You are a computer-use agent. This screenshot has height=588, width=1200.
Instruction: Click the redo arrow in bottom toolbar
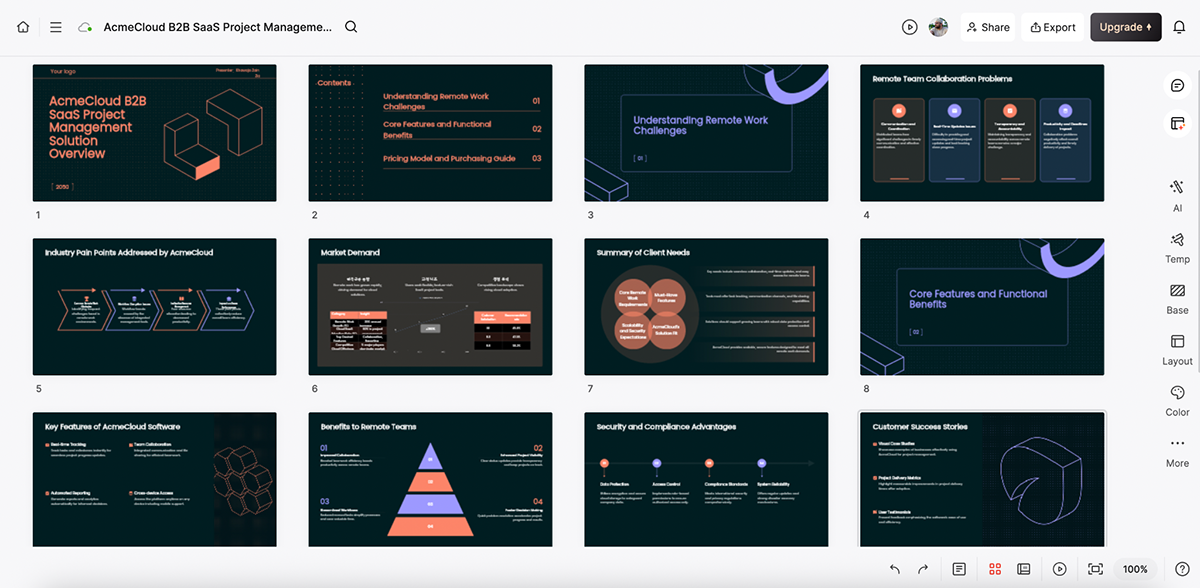pyautogui.click(x=923, y=568)
